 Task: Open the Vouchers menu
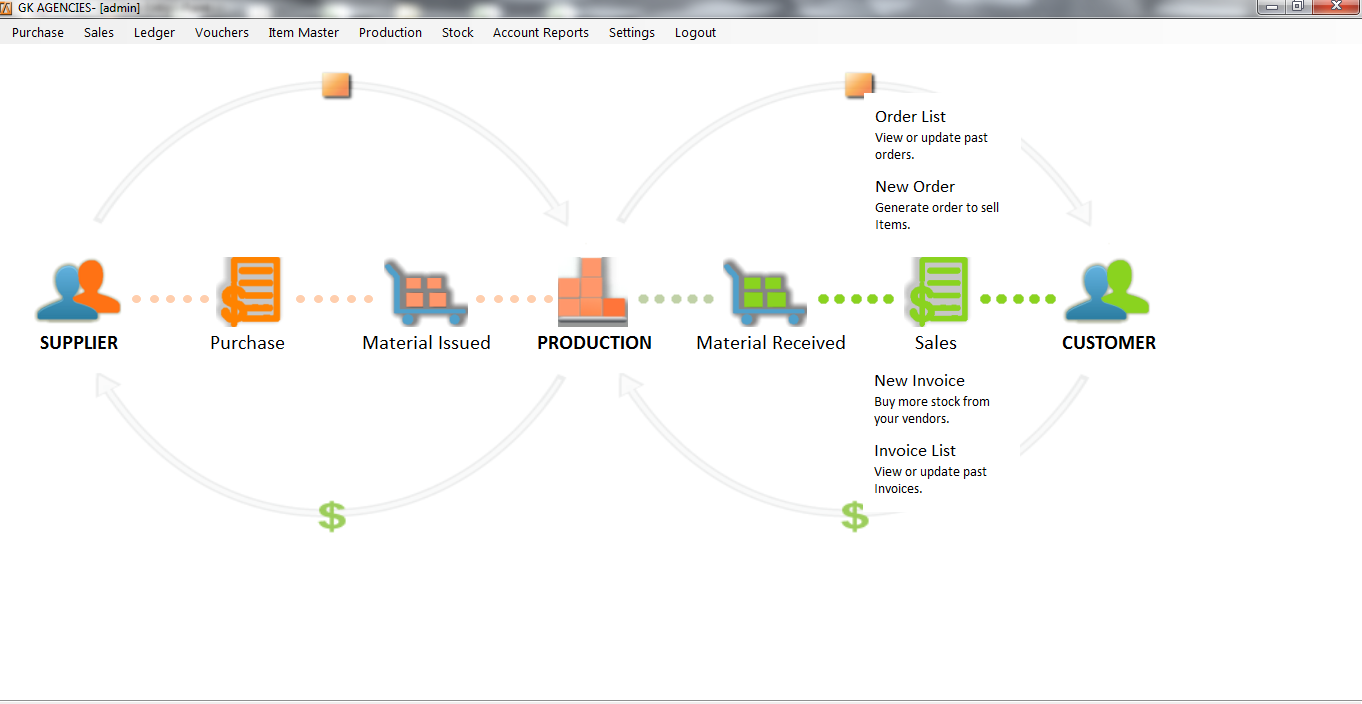click(x=222, y=33)
